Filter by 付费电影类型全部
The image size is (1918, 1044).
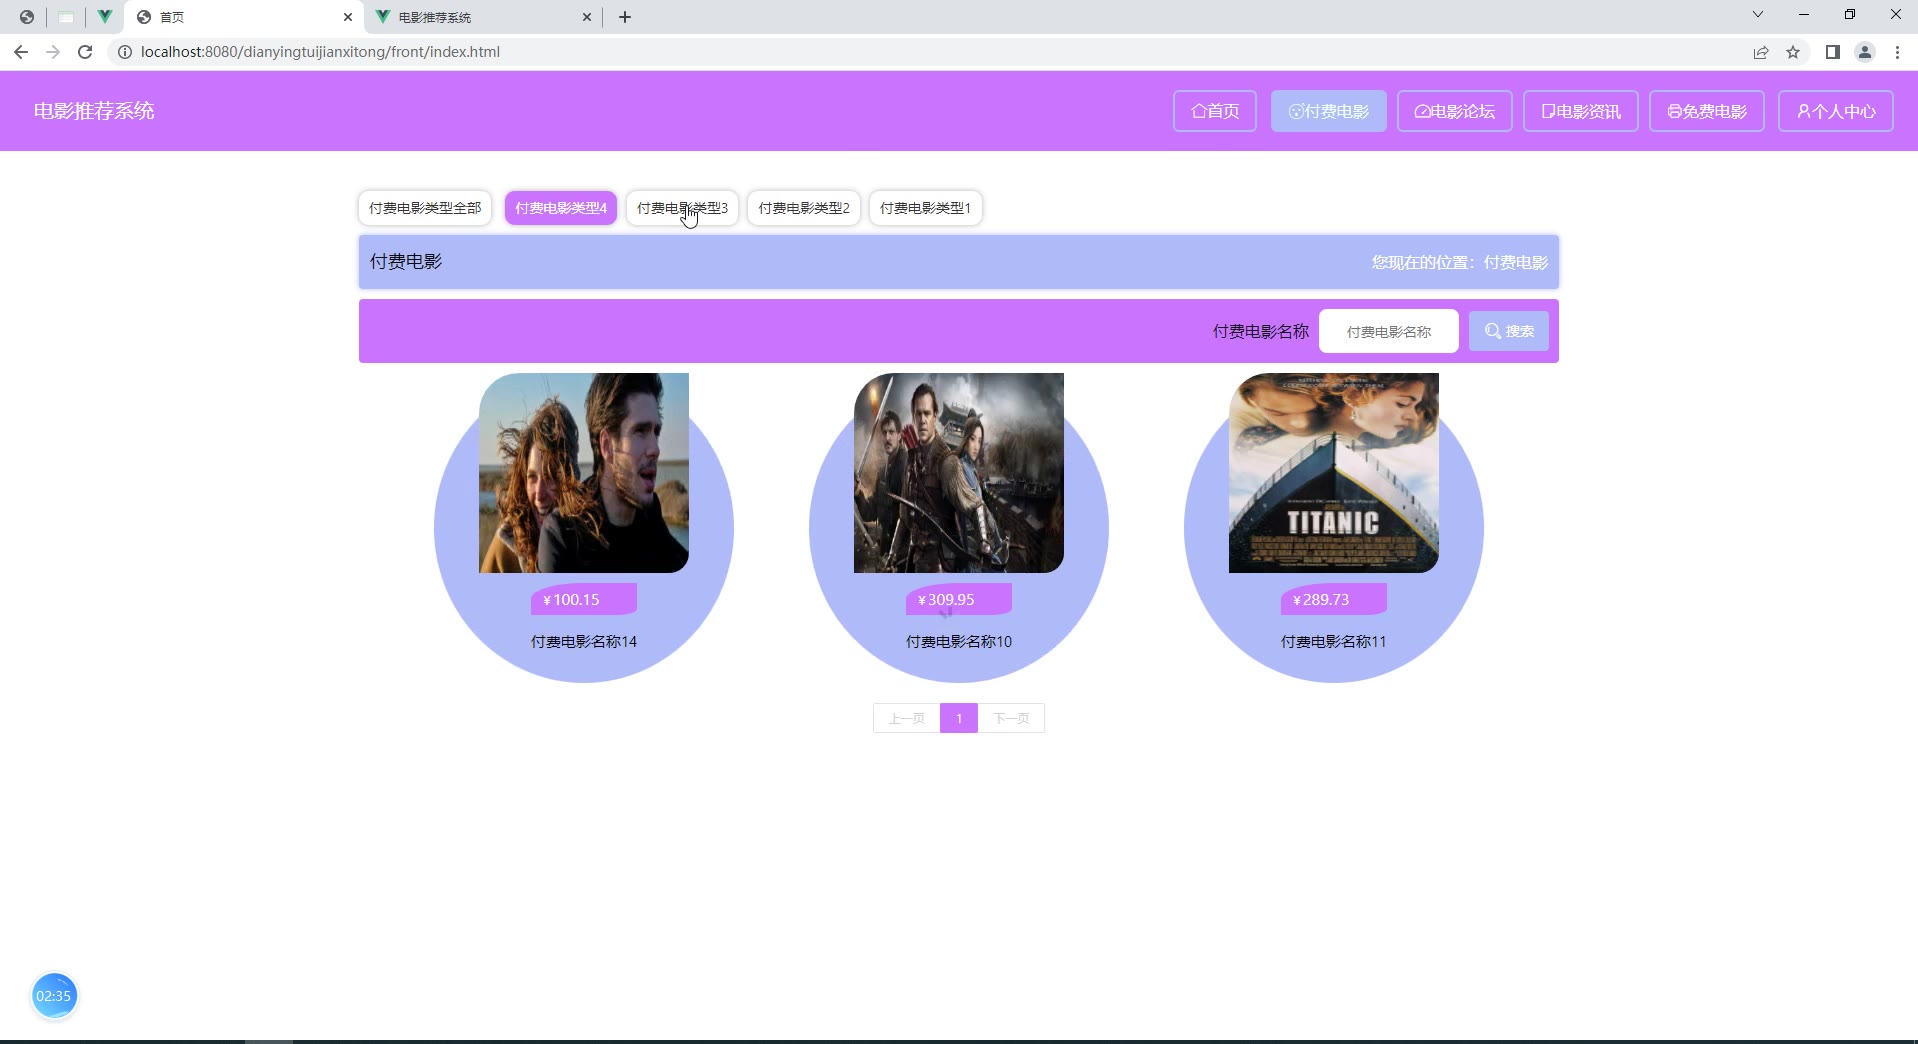click(425, 208)
